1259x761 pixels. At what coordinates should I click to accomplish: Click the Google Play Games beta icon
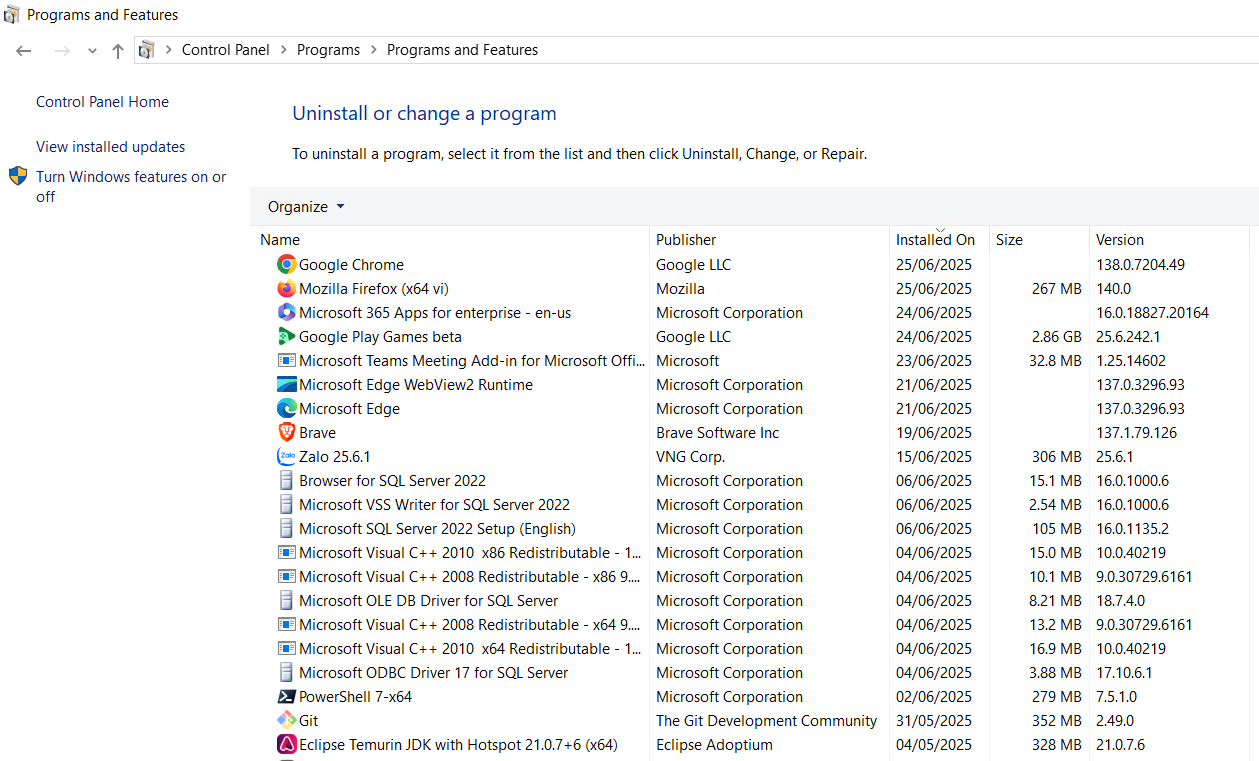click(x=286, y=337)
